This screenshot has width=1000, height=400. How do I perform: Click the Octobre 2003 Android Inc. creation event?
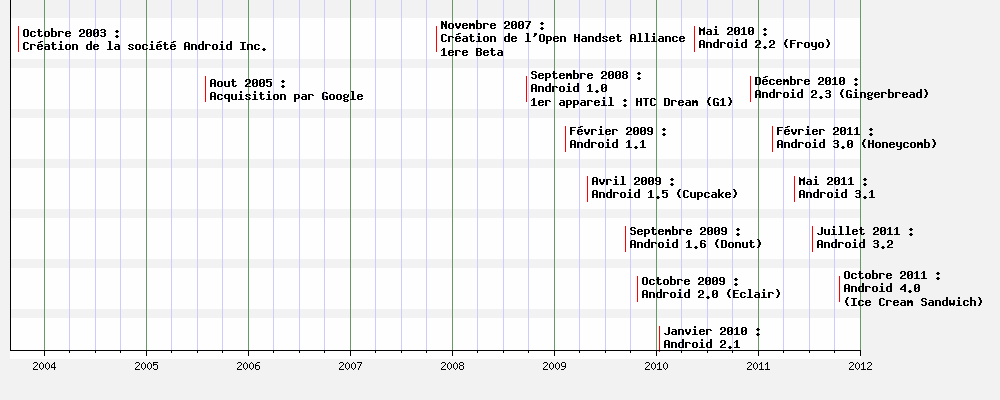coord(144,39)
